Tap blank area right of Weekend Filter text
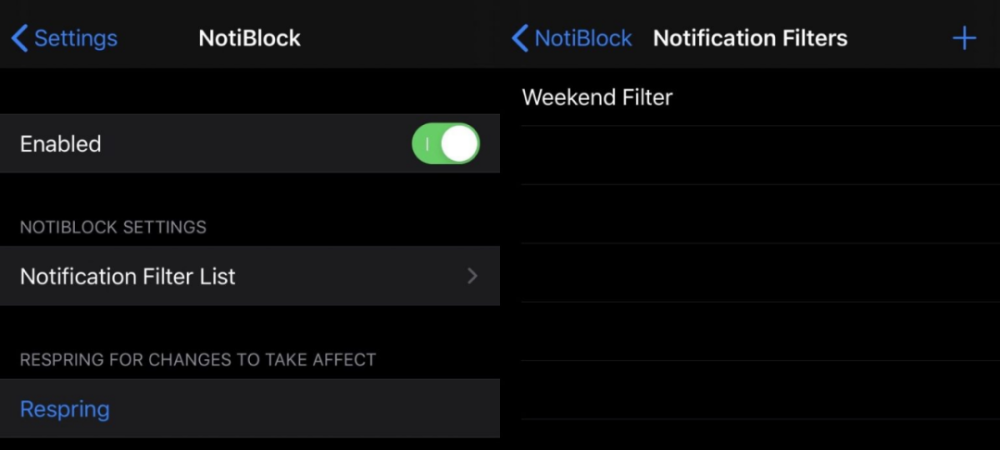1000x450 pixels. click(829, 97)
